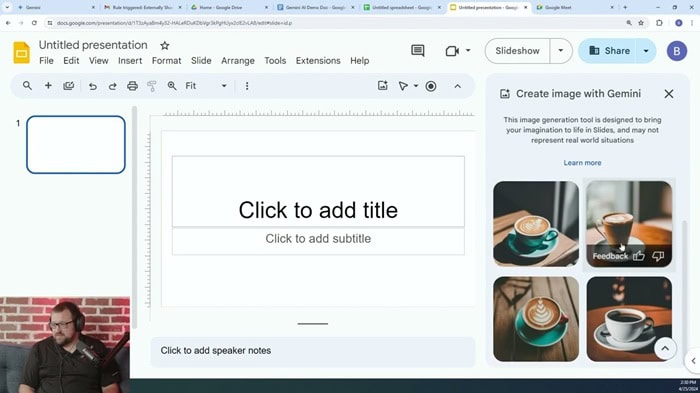
Task: Collapse the side panel with left chevron
Action: (x=693, y=361)
